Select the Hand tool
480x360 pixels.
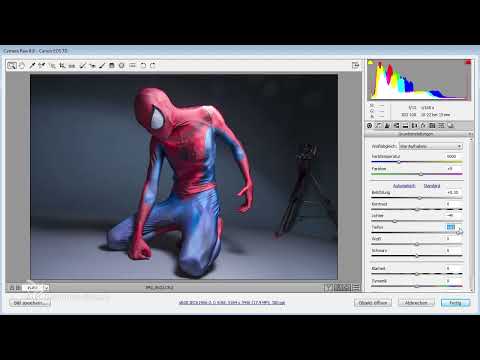tap(22, 65)
